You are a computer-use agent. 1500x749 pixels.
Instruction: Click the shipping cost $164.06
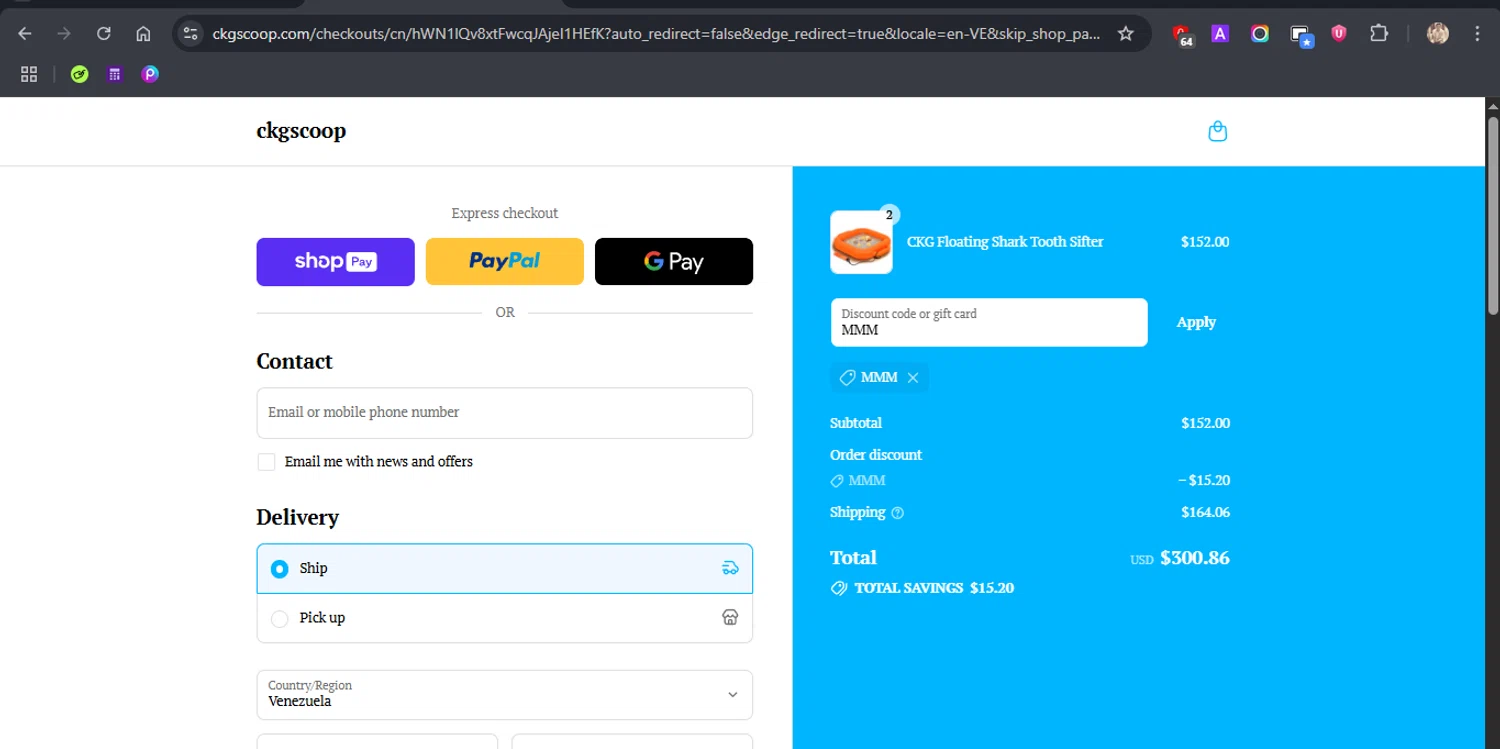[1206, 513]
